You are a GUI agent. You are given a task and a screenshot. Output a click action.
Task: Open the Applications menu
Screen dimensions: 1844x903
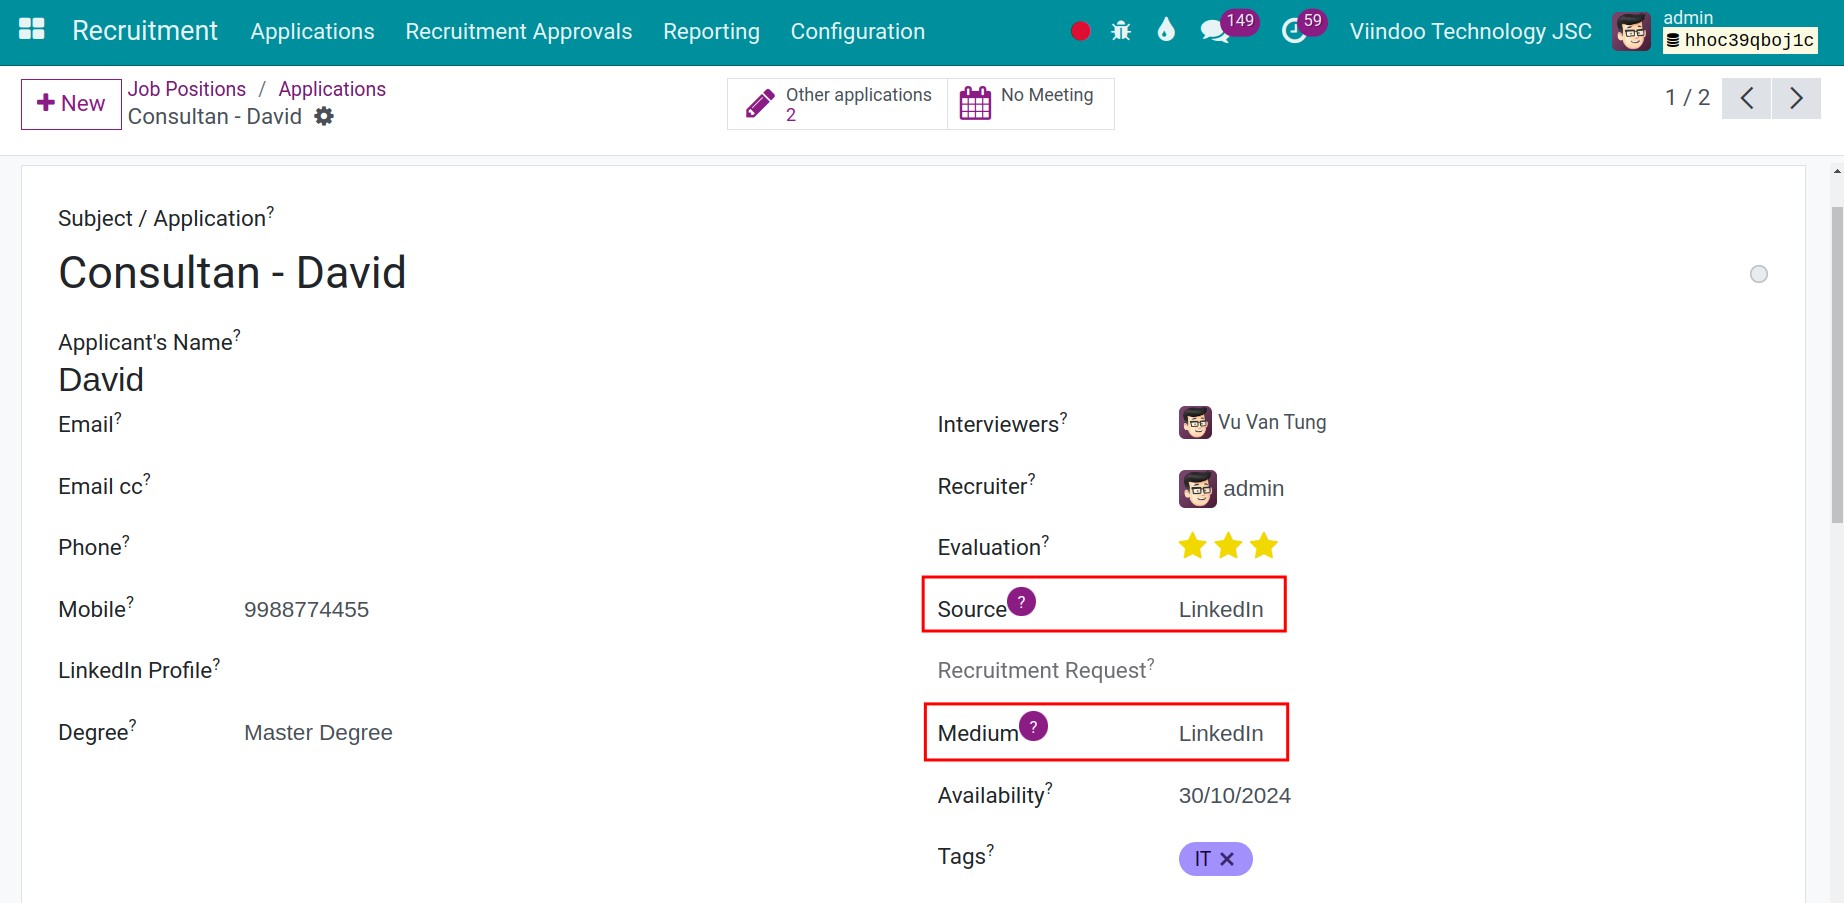(x=312, y=31)
